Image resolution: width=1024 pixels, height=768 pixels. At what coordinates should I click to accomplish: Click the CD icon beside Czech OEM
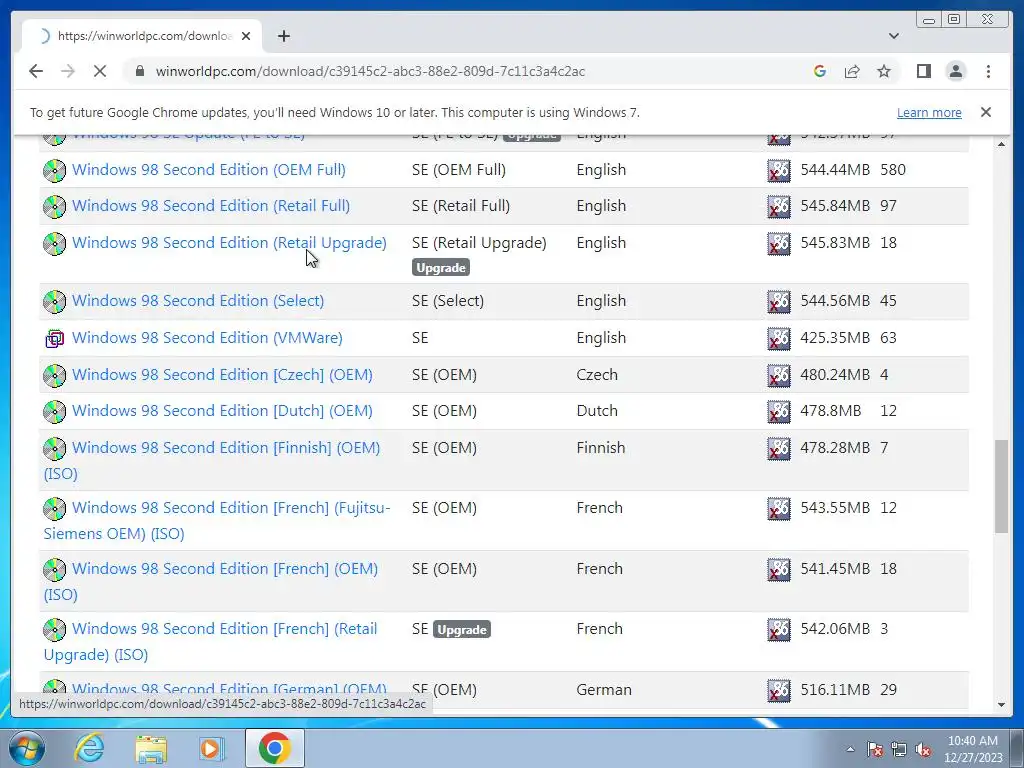[x=54, y=376]
